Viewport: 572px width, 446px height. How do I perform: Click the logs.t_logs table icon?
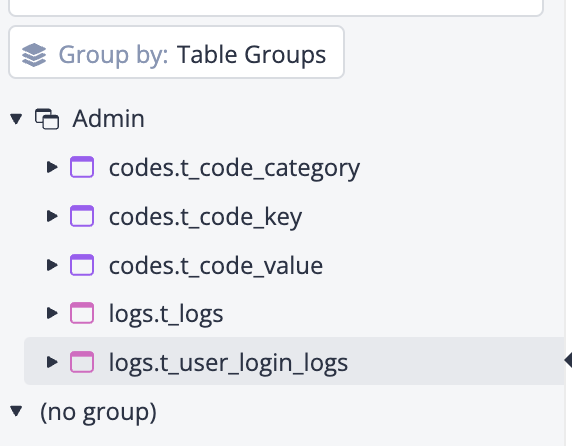click(82, 313)
